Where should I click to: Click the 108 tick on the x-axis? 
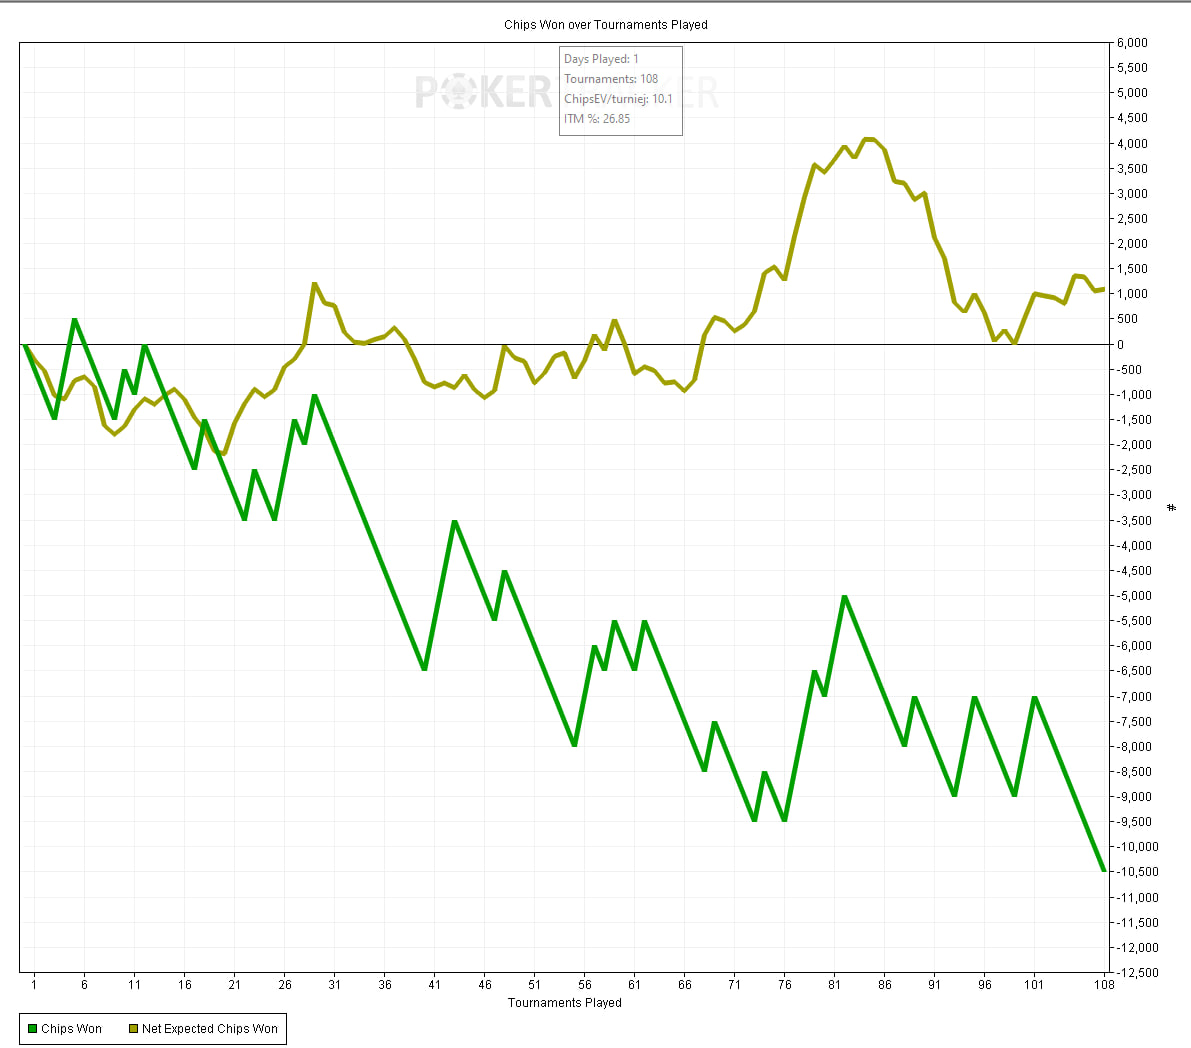pyautogui.click(x=1104, y=985)
